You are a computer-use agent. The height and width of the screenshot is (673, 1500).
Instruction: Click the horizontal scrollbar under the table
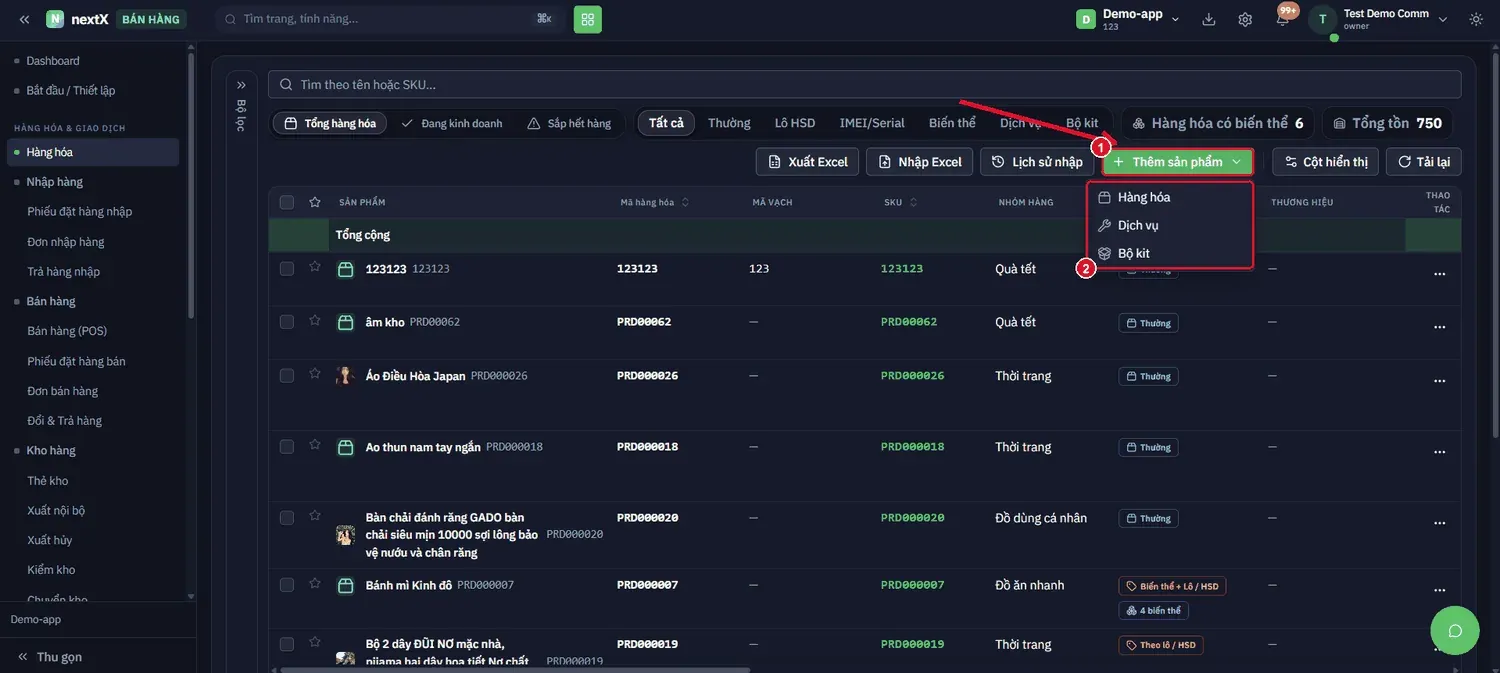pos(515,669)
